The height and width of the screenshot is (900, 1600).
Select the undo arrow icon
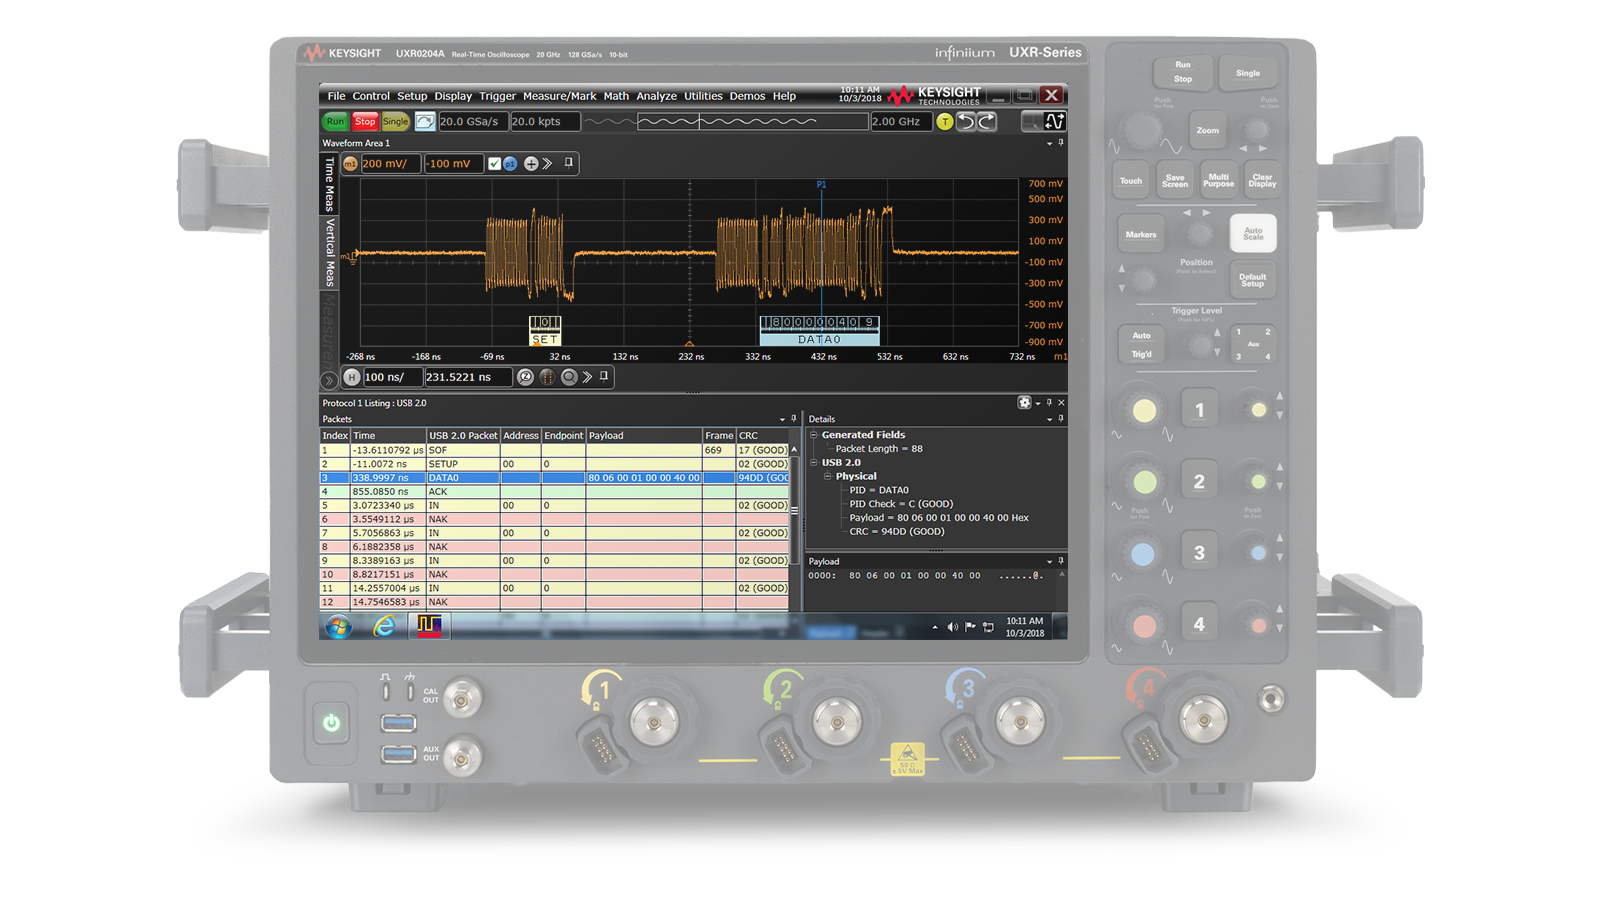[965, 121]
